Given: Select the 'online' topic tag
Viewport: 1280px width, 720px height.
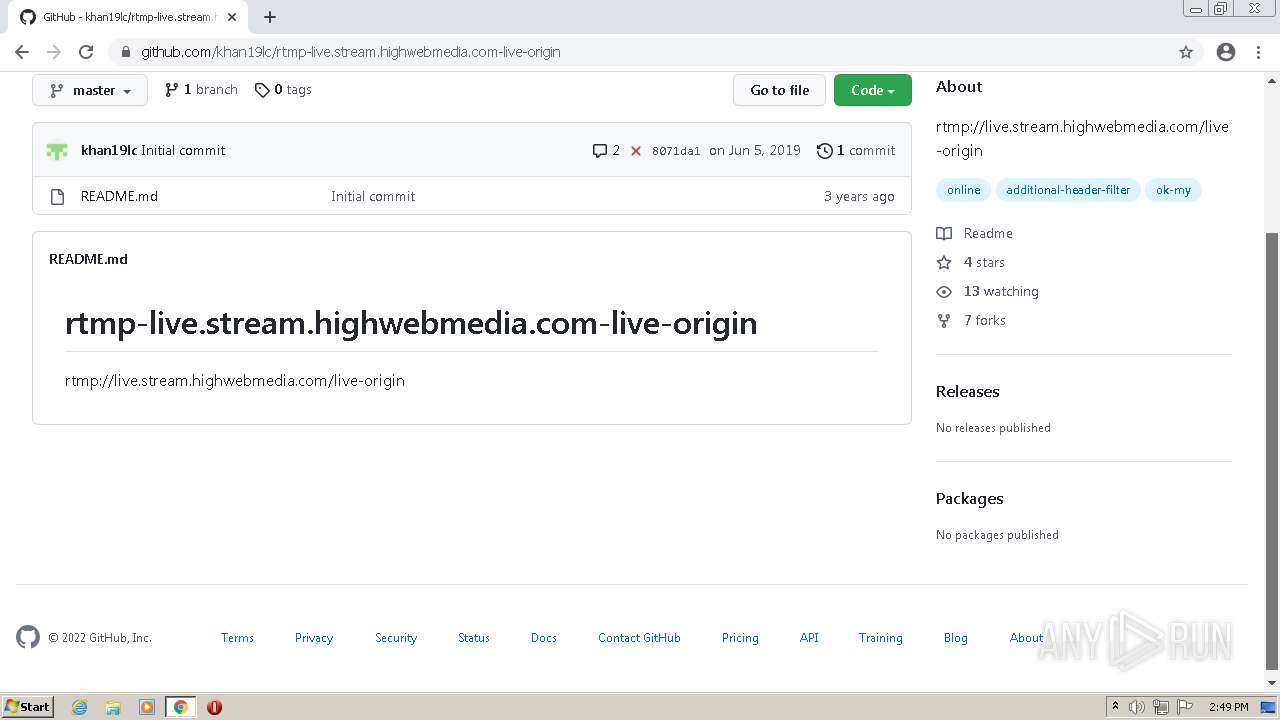Looking at the screenshot, I should pyautogui.click(x=964, y=190).
